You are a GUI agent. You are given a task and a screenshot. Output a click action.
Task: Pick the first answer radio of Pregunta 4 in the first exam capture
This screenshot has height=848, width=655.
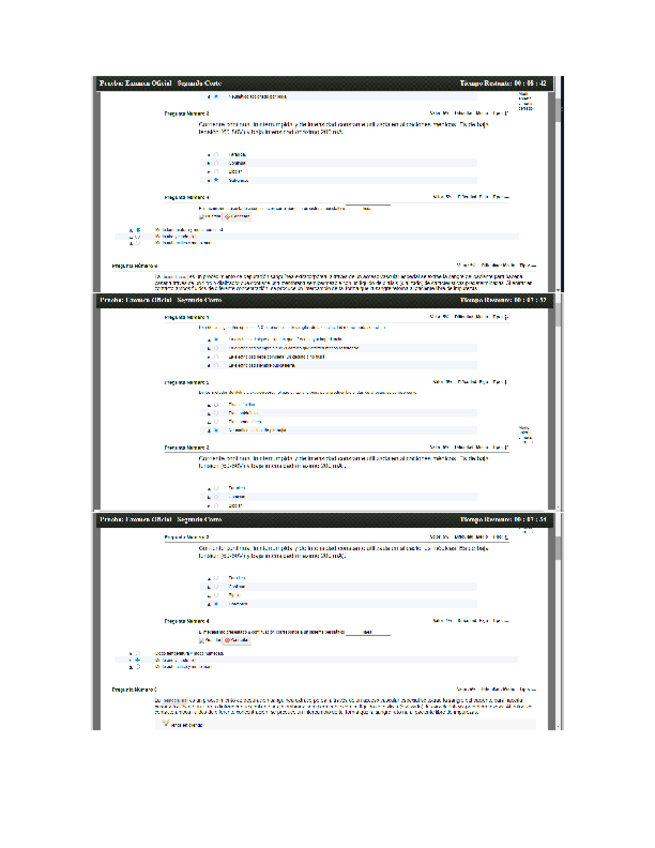coord(138,230)
